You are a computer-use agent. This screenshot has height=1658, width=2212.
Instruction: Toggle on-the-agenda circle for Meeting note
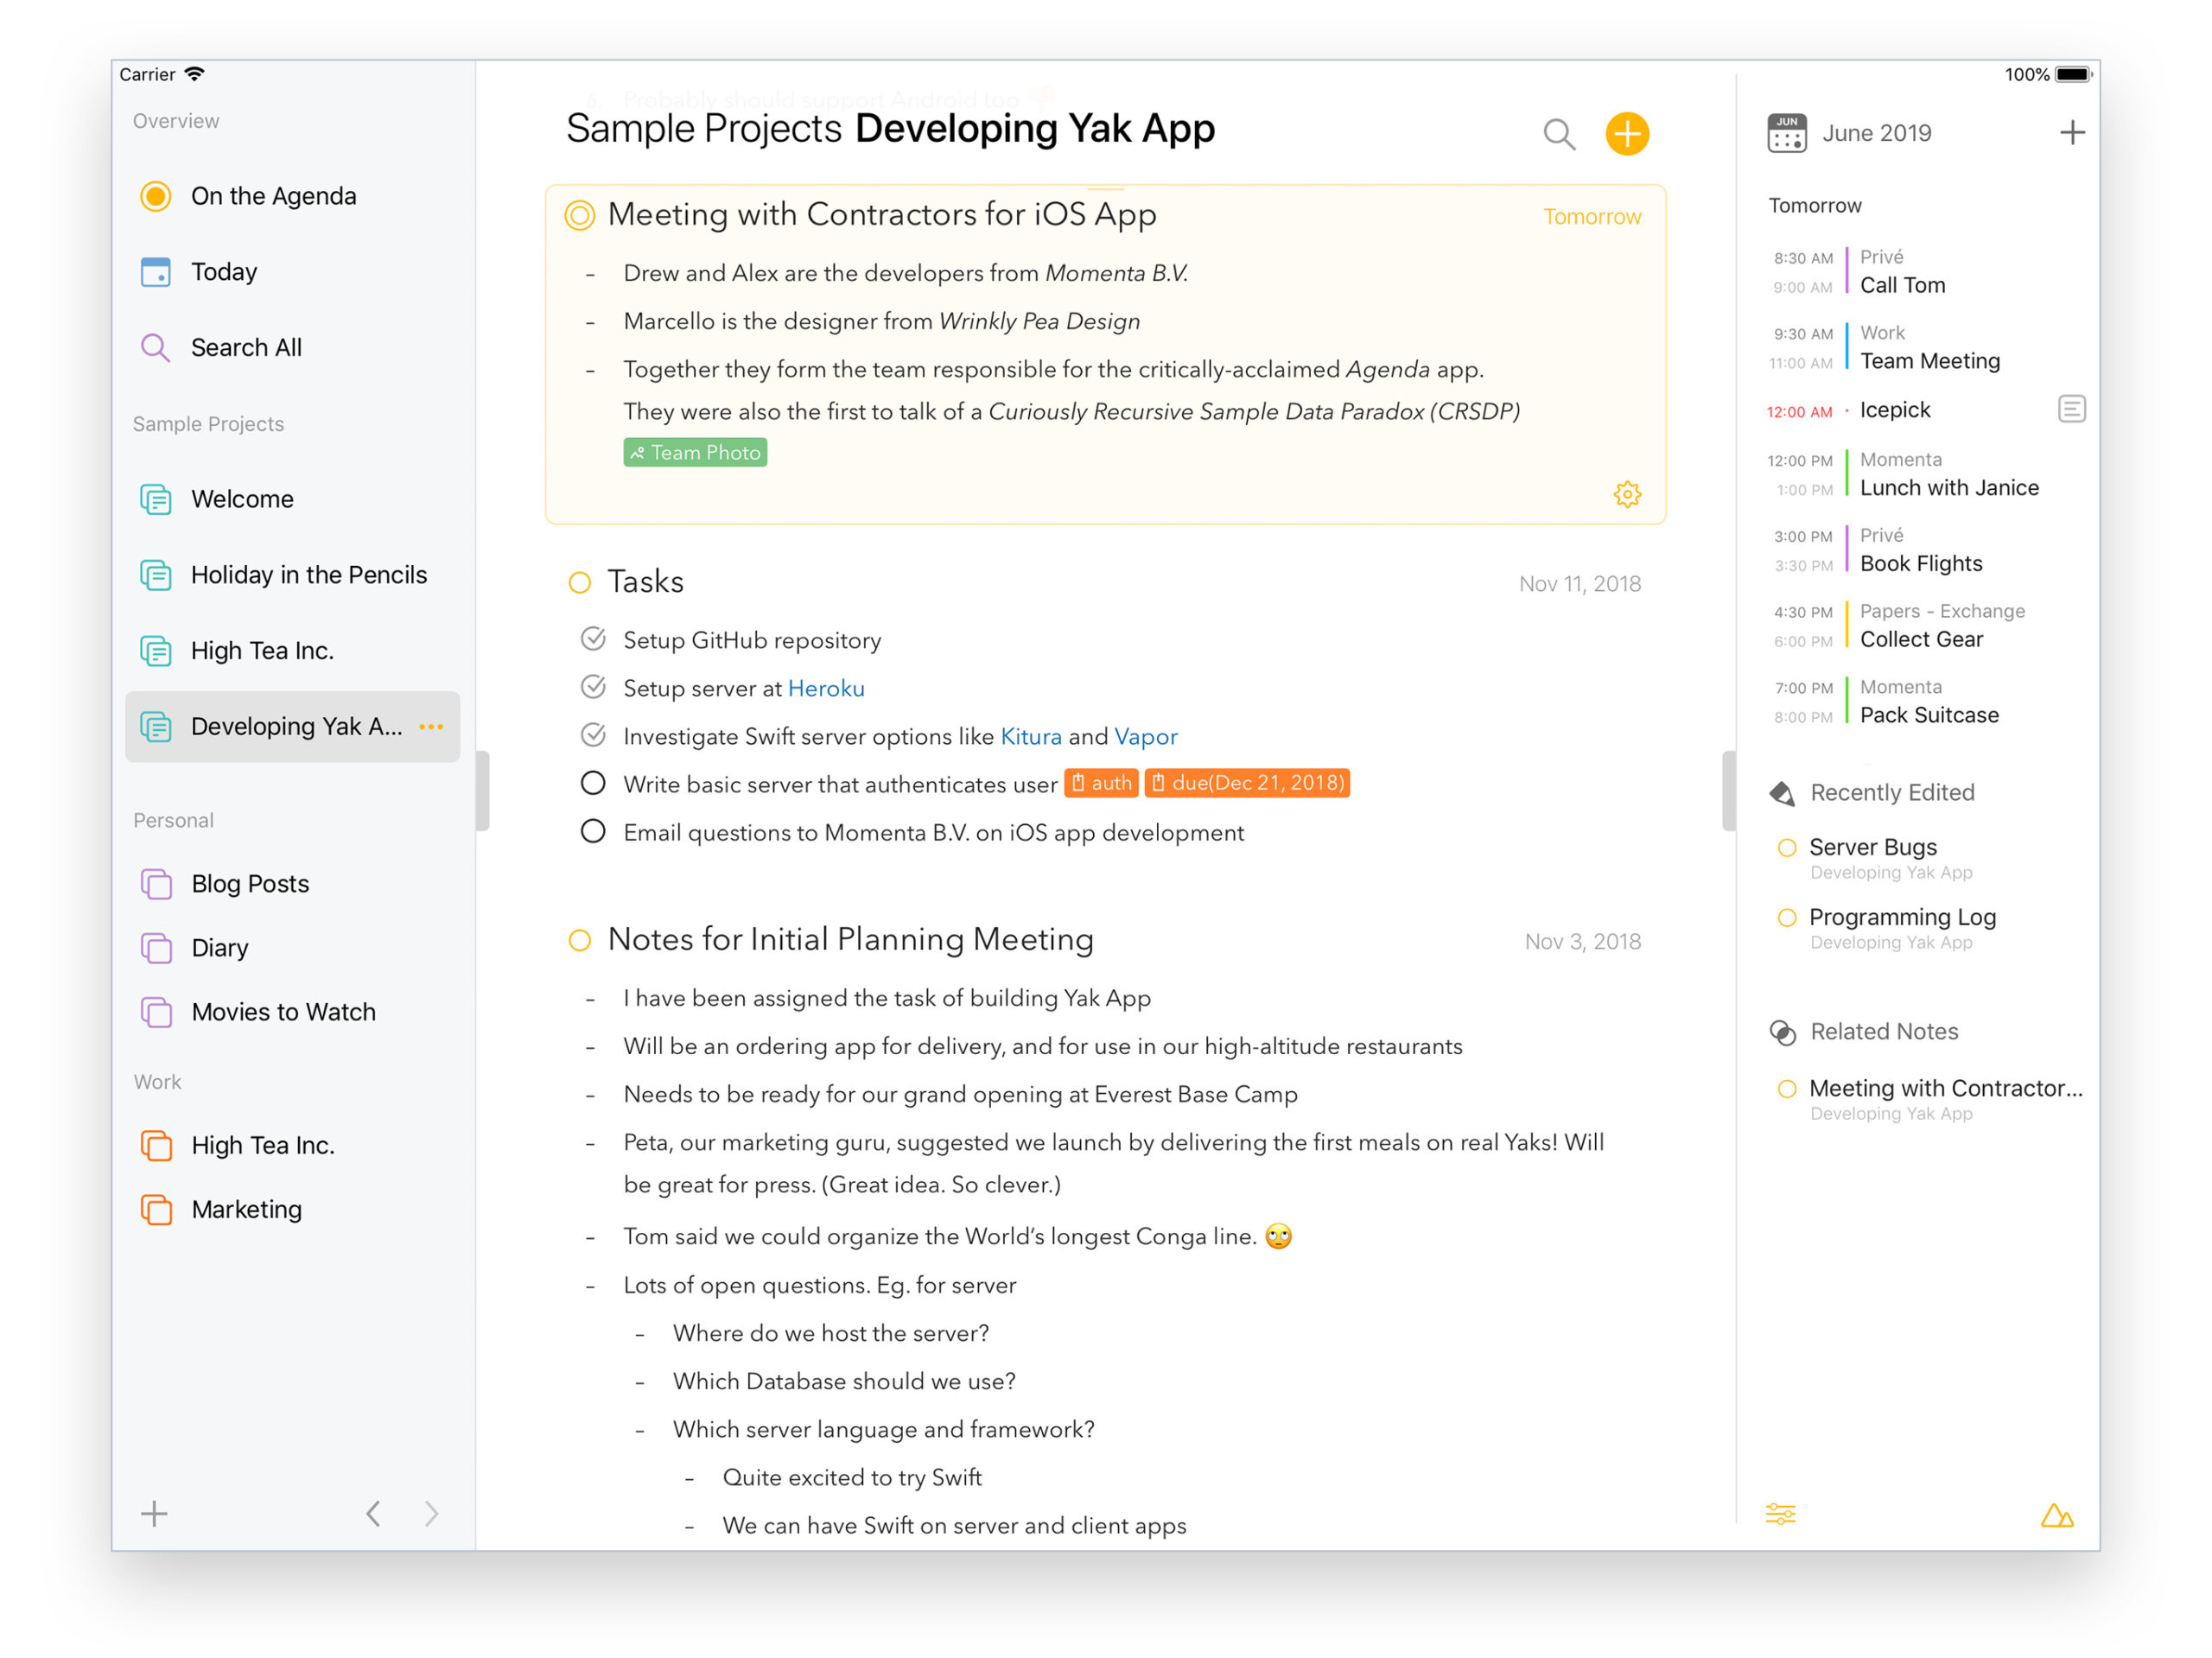(x=580, y=215)
